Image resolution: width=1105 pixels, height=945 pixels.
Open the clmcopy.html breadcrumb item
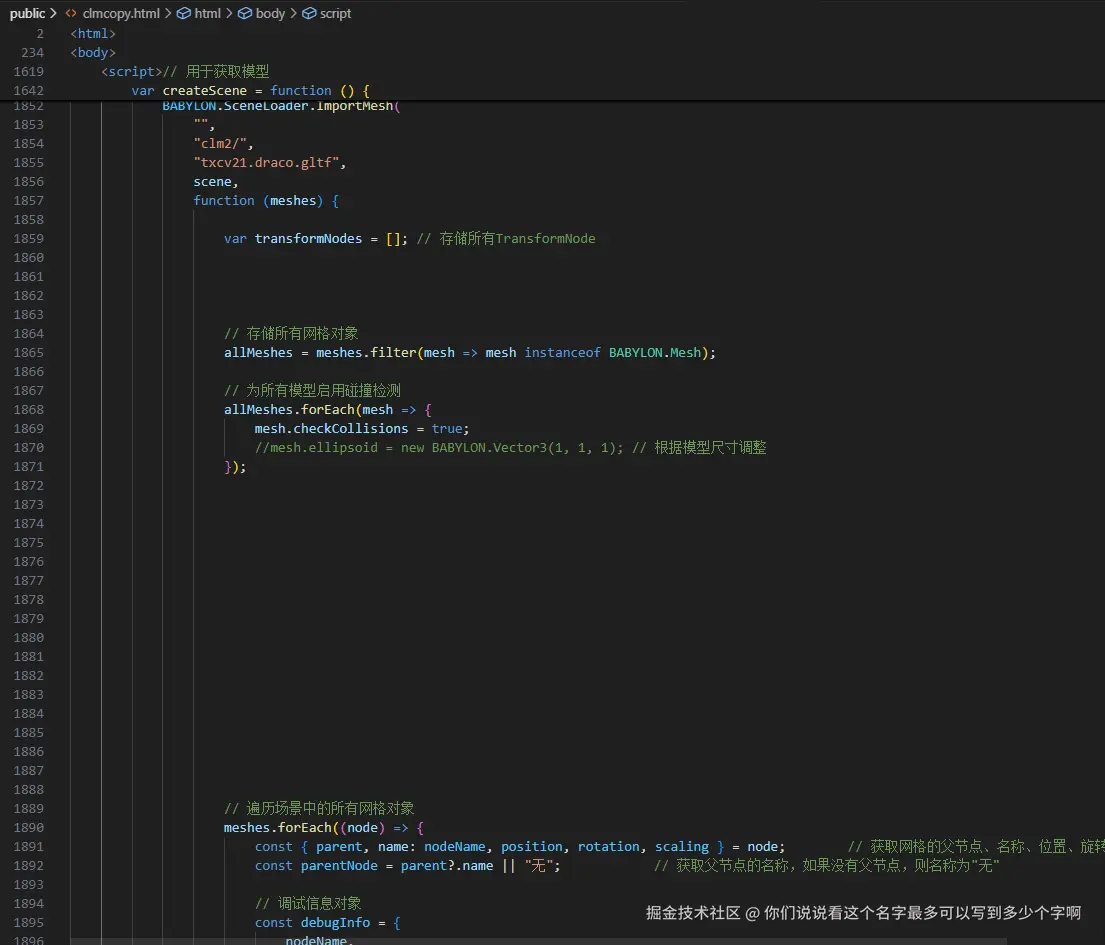pyautogui.click(x=121, y=13)
